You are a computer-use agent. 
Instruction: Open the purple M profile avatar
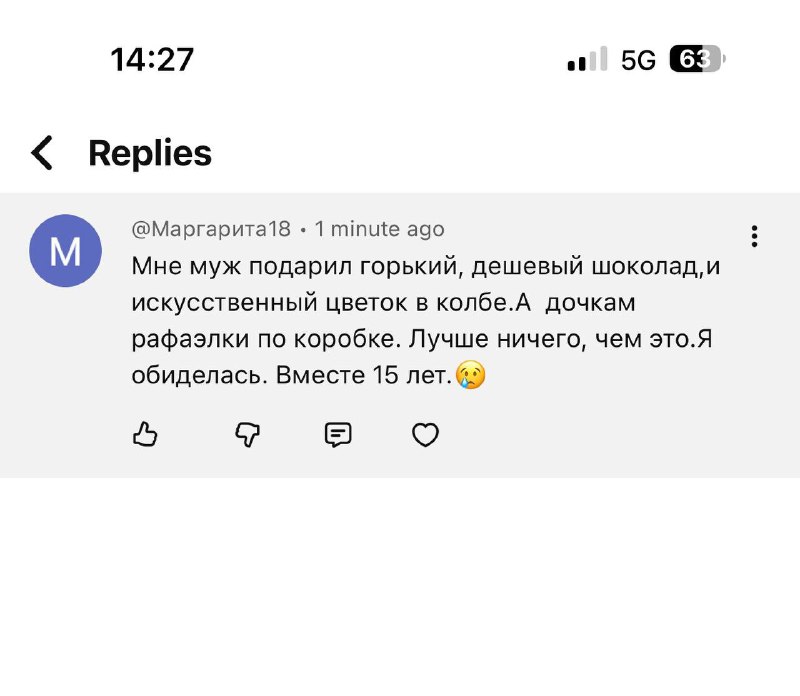(65, 250)
